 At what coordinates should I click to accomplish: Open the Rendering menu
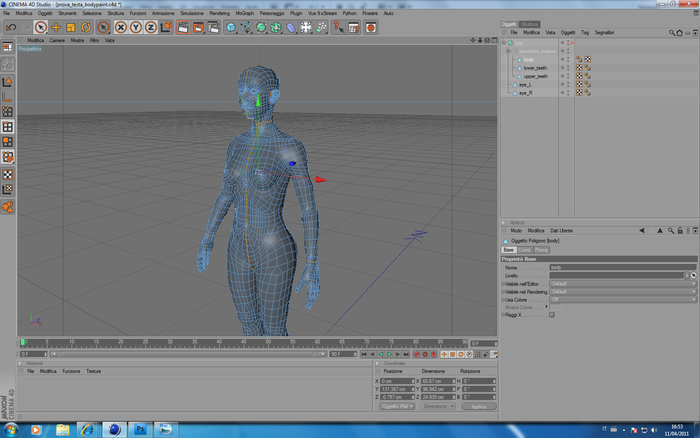coord(219,13)
